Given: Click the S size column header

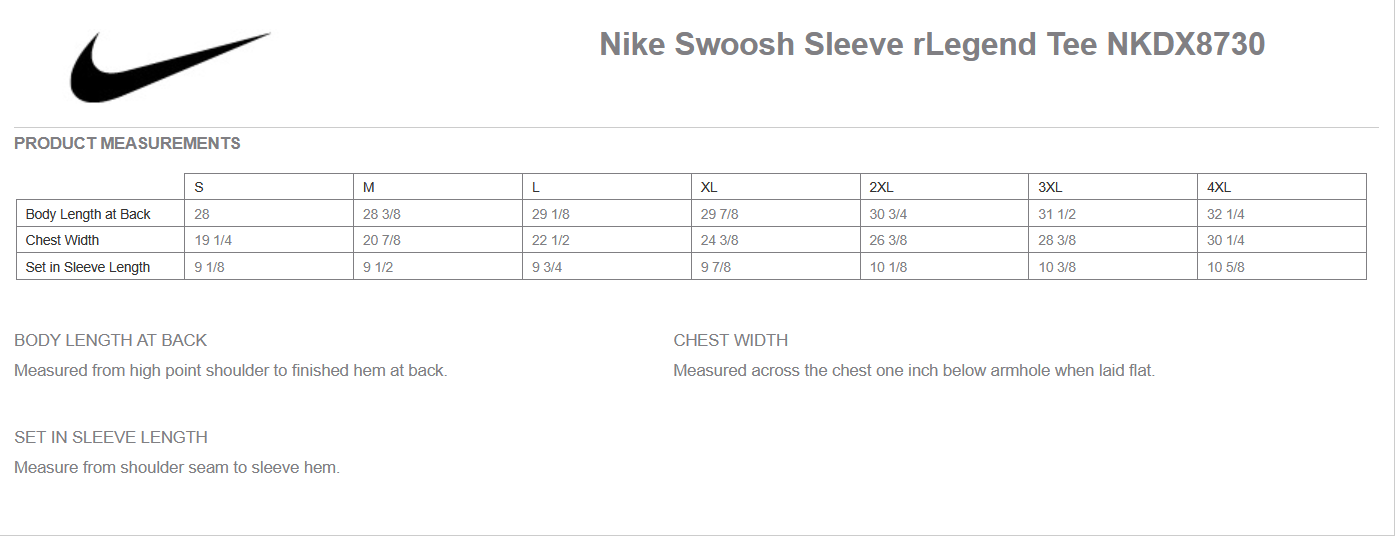Looking at the screenshot, I should [x=199, y=188].
